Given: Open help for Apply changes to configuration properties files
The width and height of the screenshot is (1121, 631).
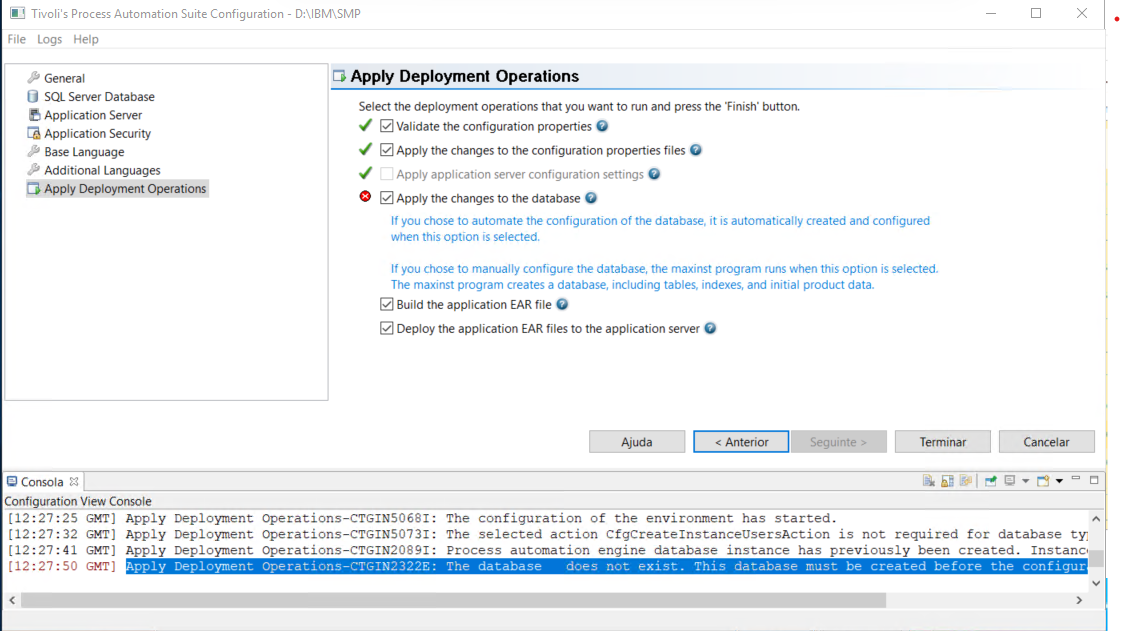Looking at the screenshot, I should [696, 149].
